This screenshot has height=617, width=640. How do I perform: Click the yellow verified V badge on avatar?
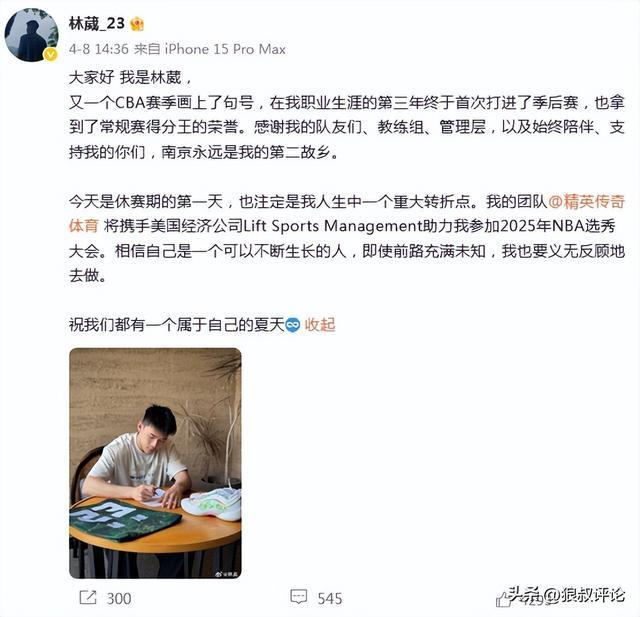coord(51,54)
